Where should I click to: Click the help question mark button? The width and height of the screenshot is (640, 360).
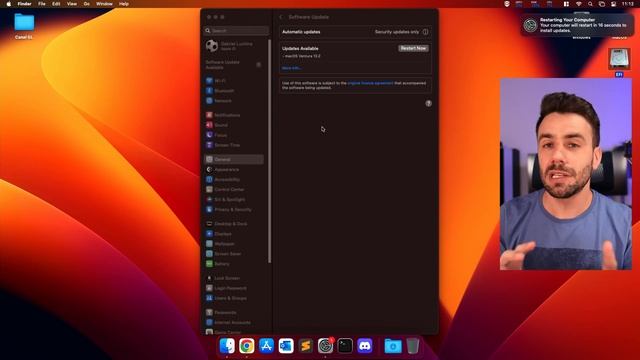point(428,103)
